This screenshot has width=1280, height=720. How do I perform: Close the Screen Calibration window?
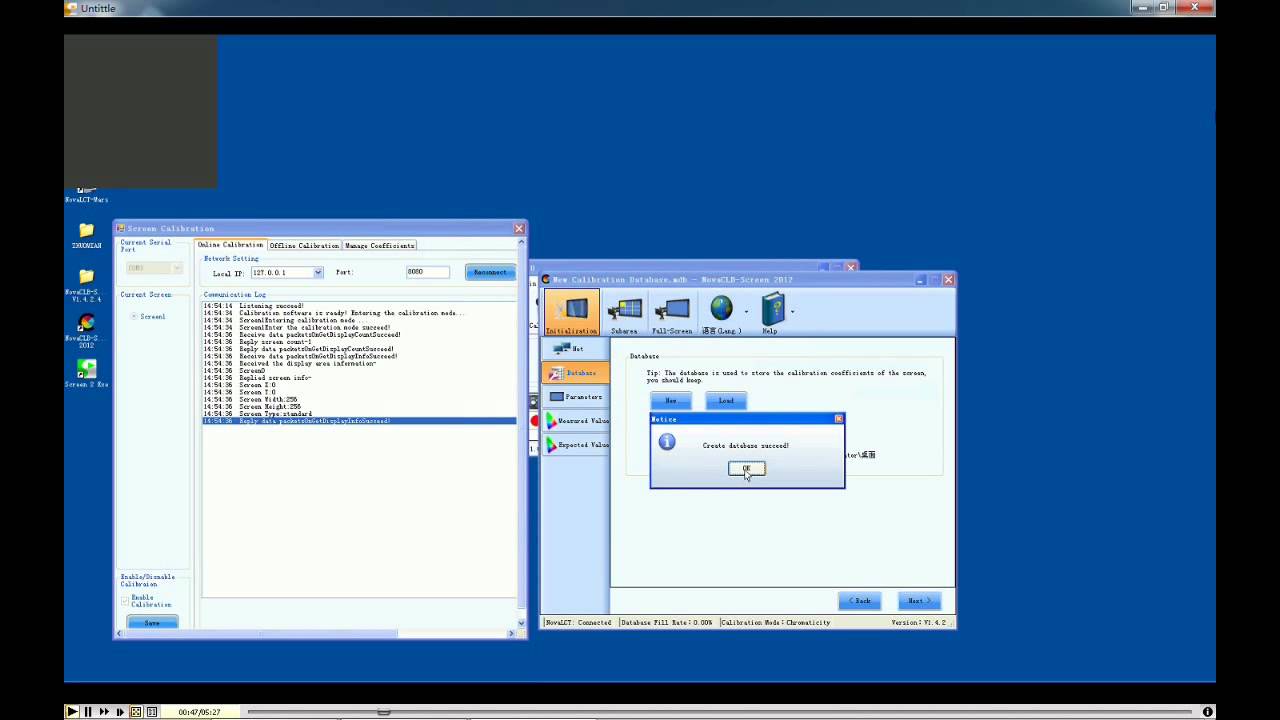point(519,229)
